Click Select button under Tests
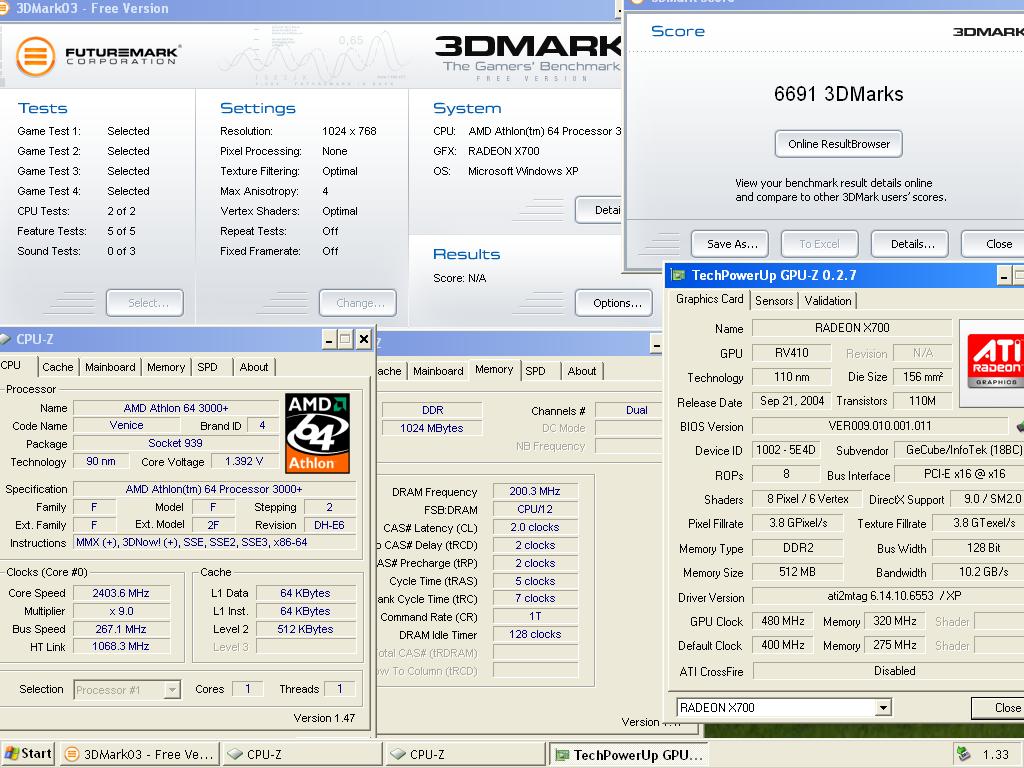 pyautogui.click(x=145, y=303)
